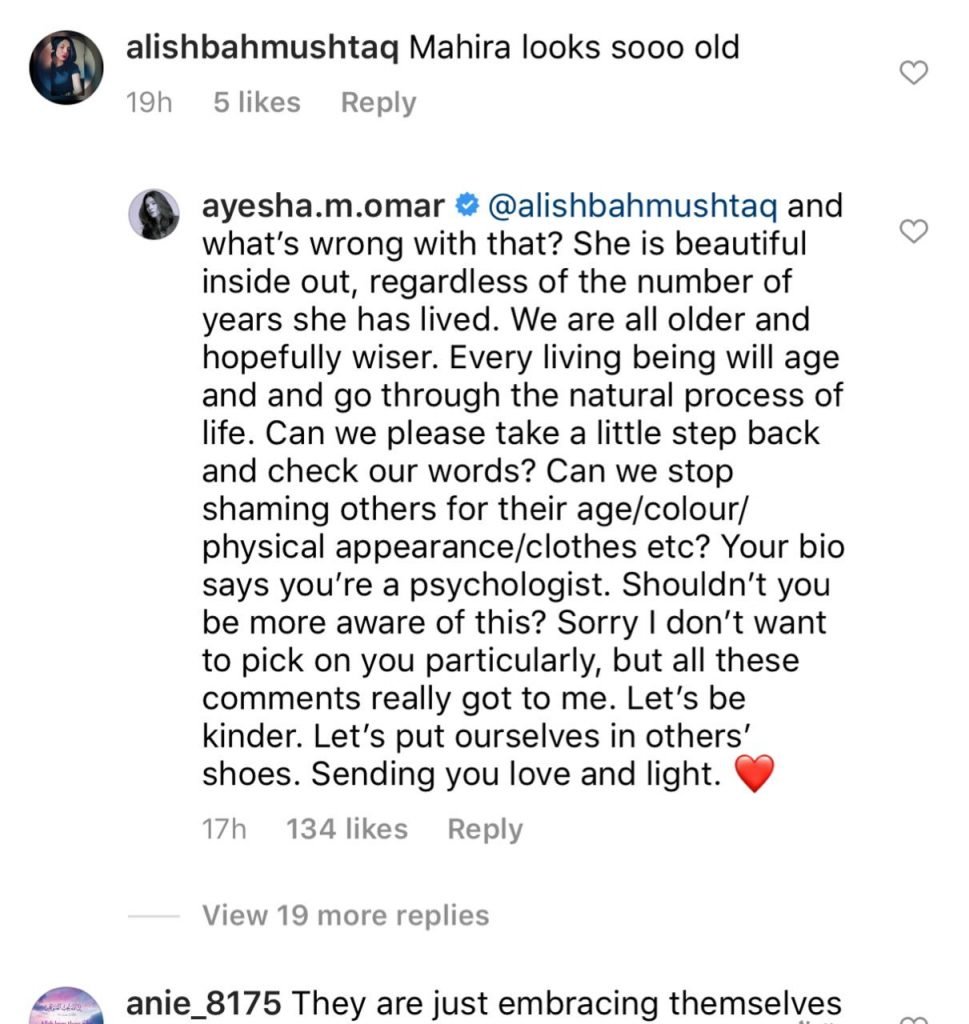Screen dimensions: 969x1024
Task: Tap anie_8175's profile picture
Action: [x=67, y=1008]
